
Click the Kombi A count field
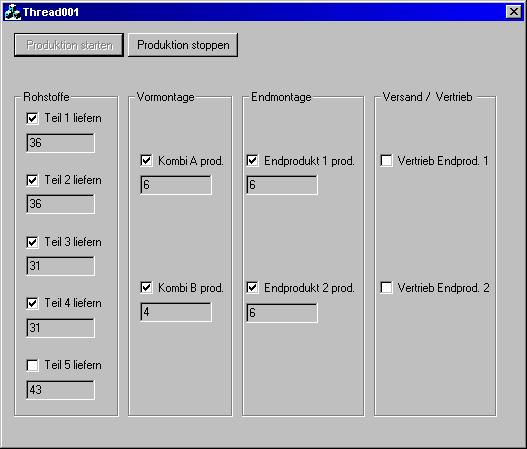tap(176, 185)
